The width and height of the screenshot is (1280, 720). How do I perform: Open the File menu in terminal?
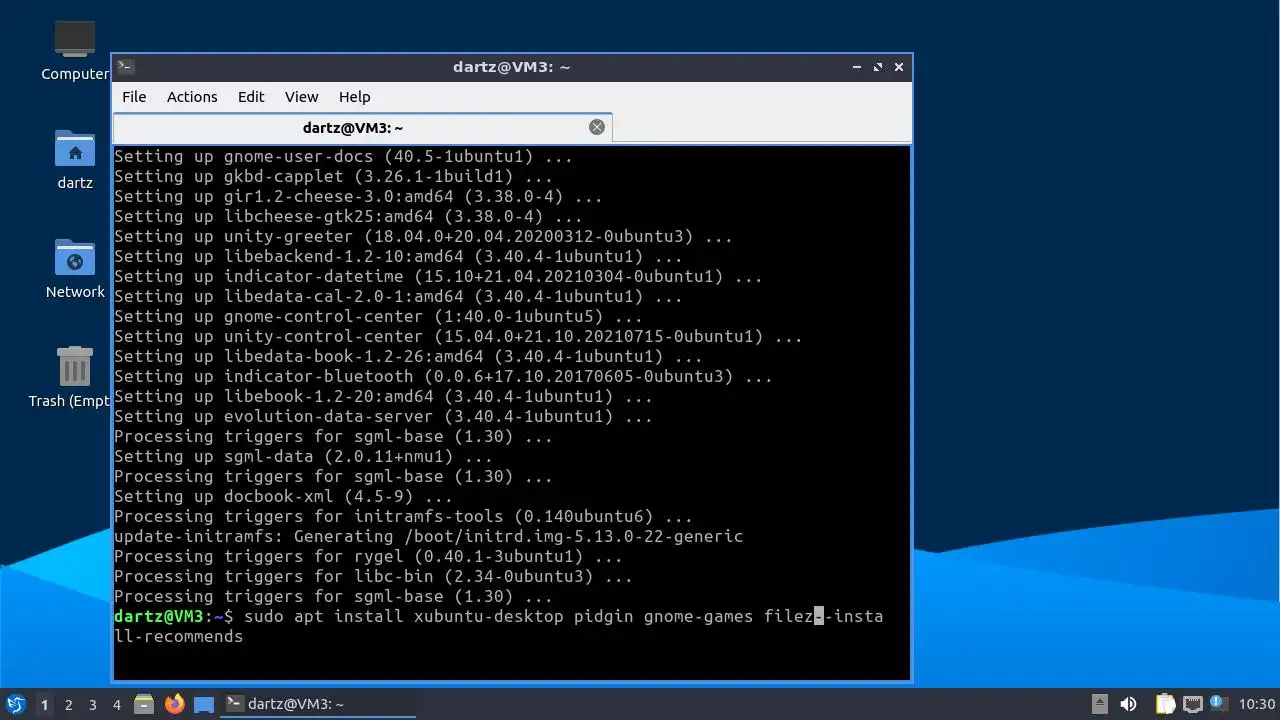tap(134, 97)
